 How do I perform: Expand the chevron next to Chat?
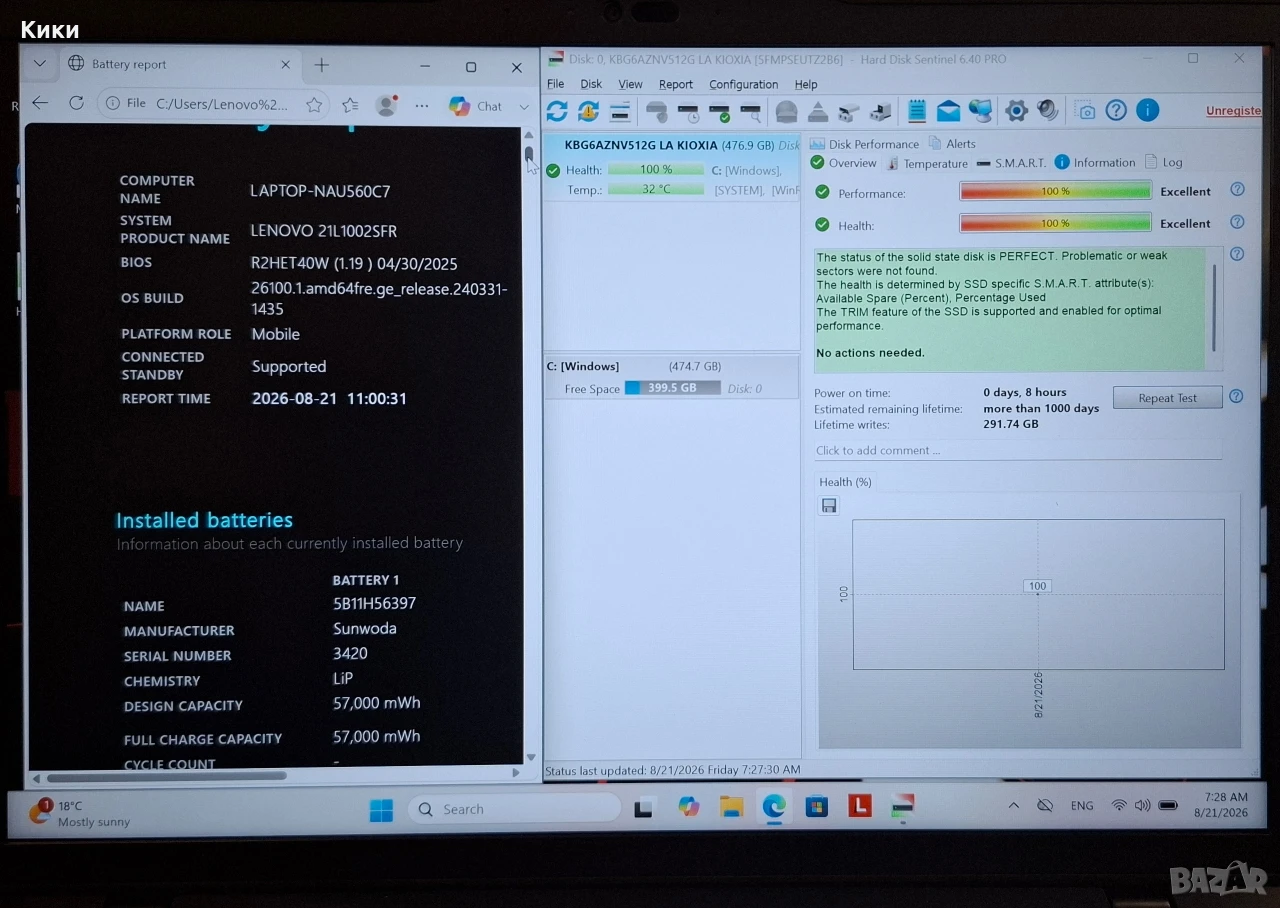point(524,106)
